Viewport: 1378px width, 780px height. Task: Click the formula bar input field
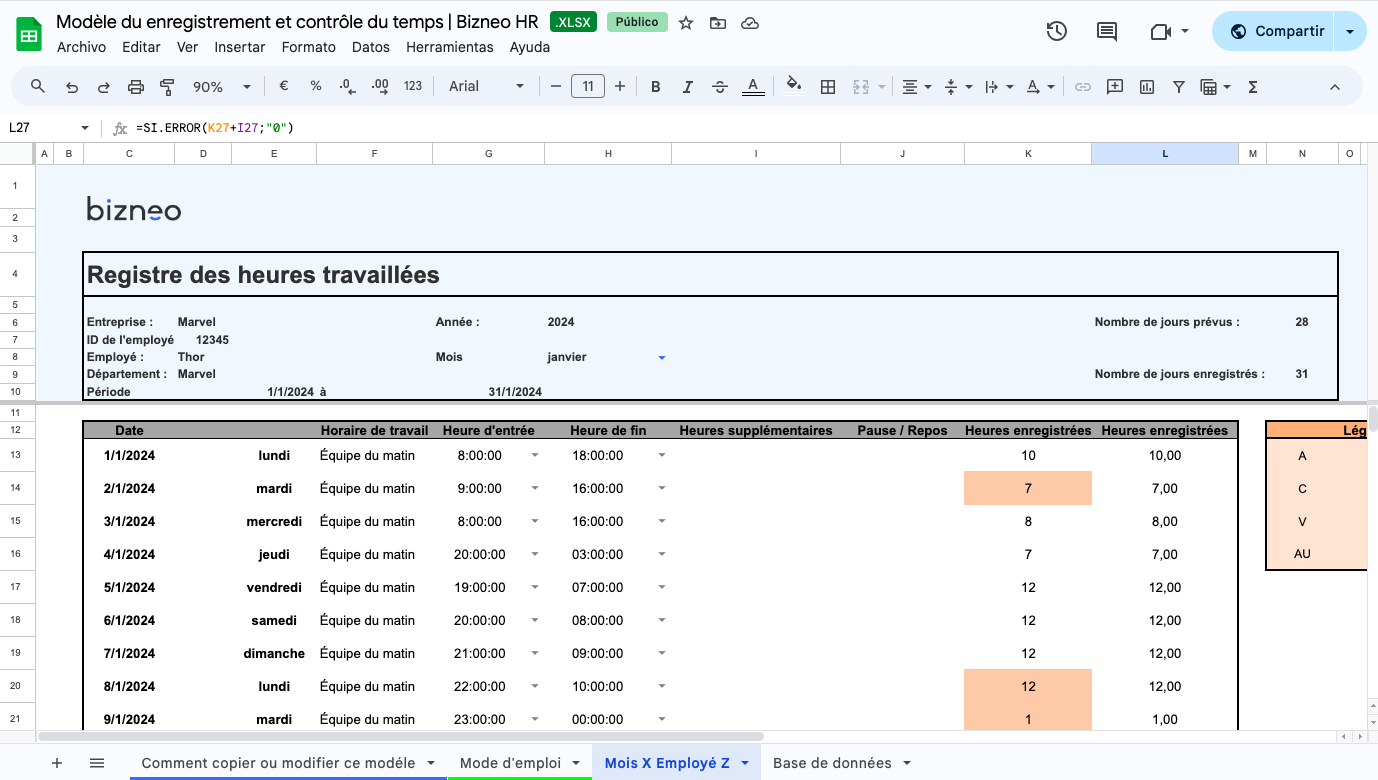[x=700, y=128]
